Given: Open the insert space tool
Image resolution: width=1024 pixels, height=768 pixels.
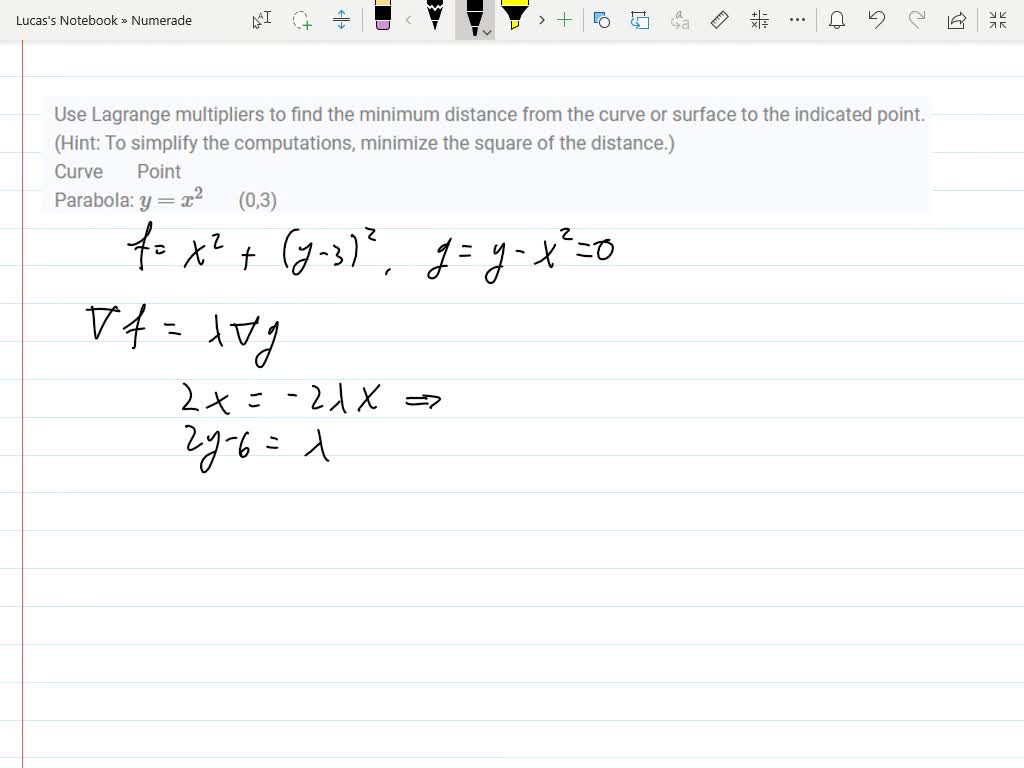Looking at the screenshot, I should pos(340,20).
